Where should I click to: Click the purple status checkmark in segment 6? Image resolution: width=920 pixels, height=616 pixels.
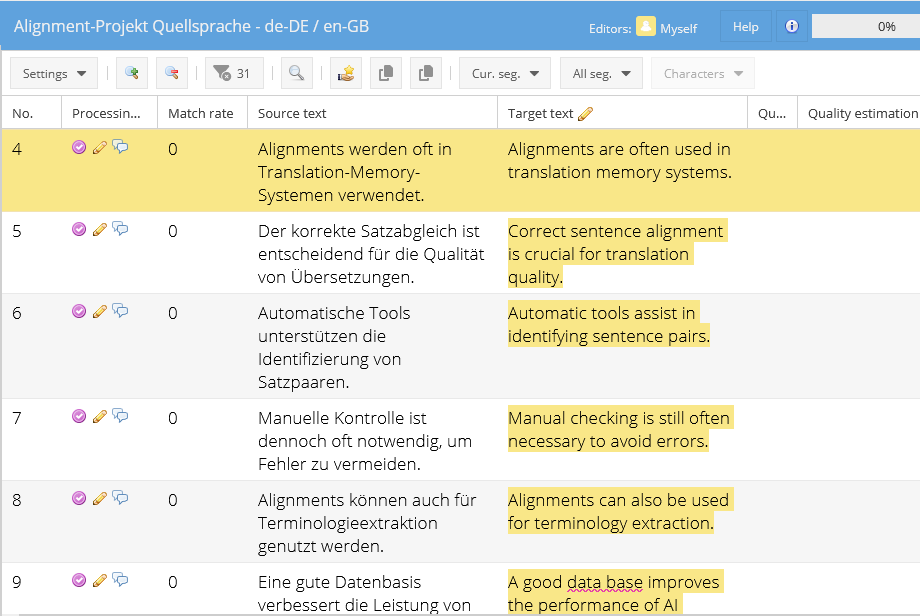(79, 312)
